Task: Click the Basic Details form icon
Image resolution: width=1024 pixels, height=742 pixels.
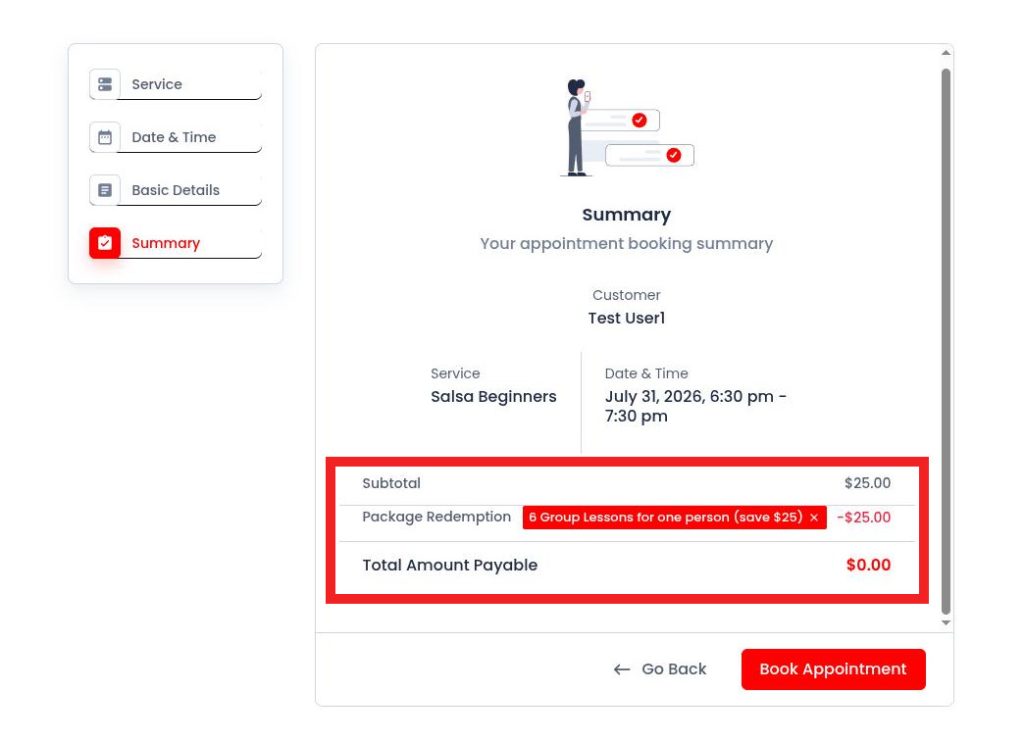Action: 104,190
